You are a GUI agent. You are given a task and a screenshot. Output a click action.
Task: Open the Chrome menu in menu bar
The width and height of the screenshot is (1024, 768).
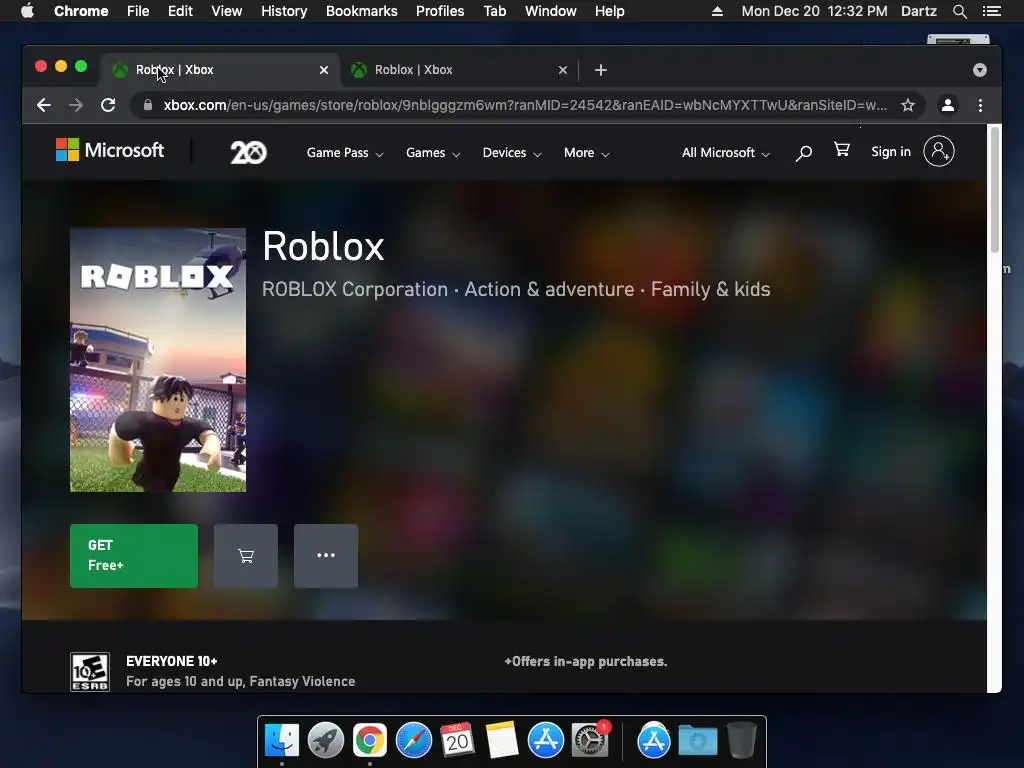click(81, 11)
